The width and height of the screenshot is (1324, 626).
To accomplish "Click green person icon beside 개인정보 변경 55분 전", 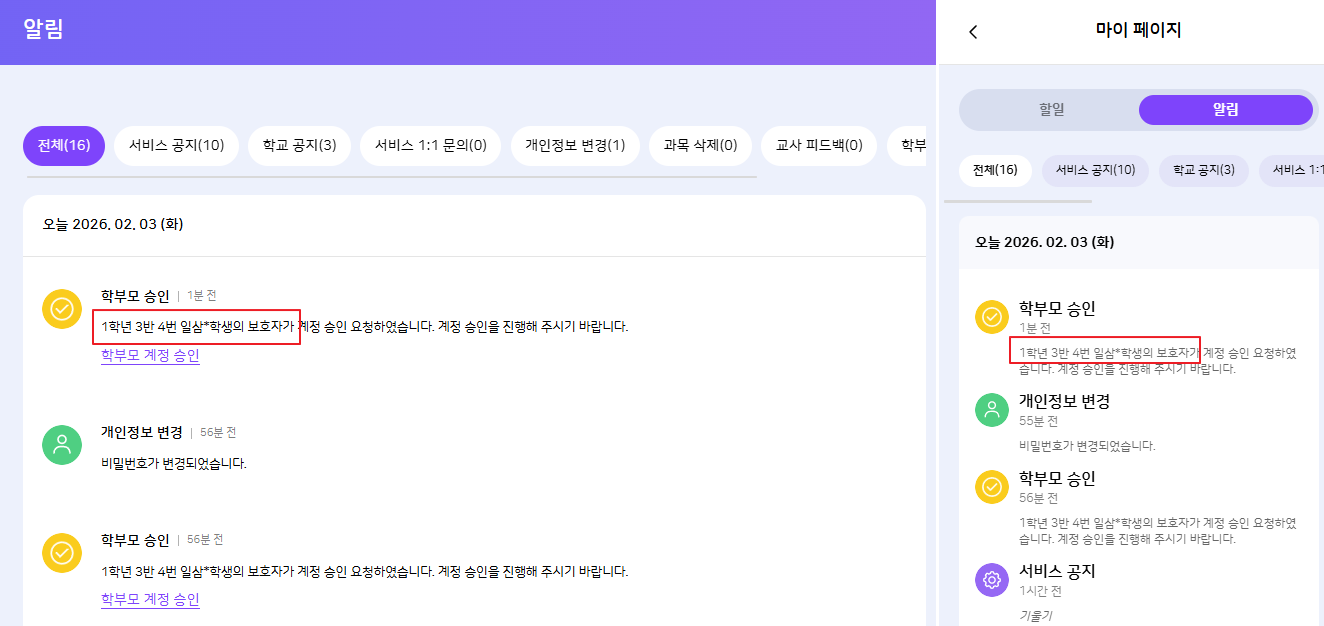I will pos(992,409).
